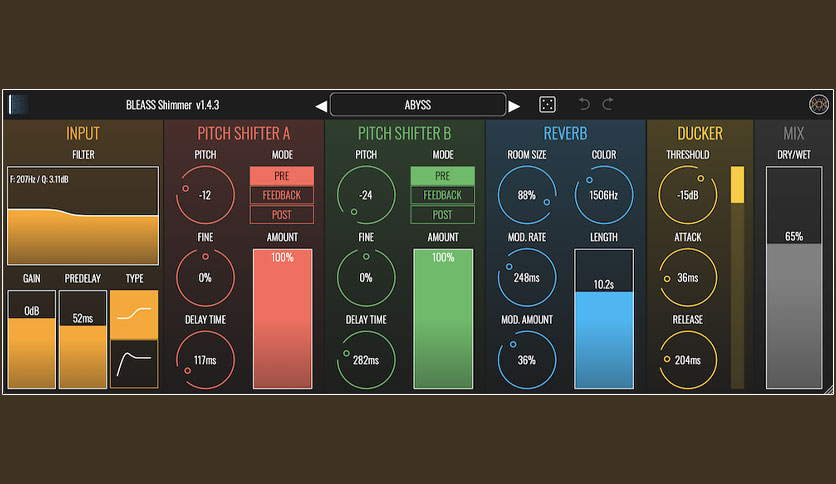Click the ducker release knob at 204ms
This screenshot has height=484, width=836.
pyautogui.click(x=688, y=360)
